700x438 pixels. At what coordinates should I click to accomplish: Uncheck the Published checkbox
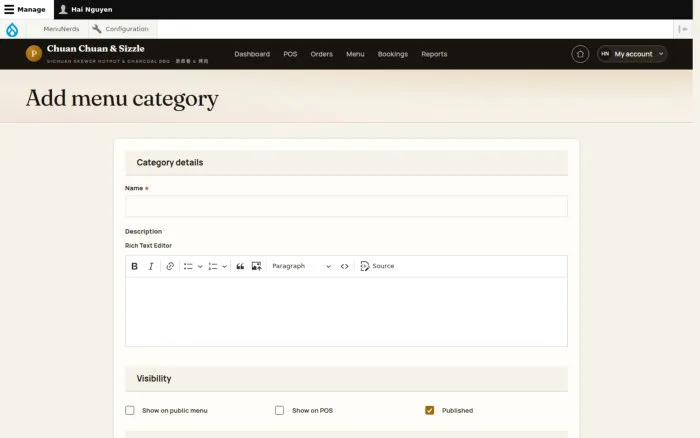click(x=429, y=410)
